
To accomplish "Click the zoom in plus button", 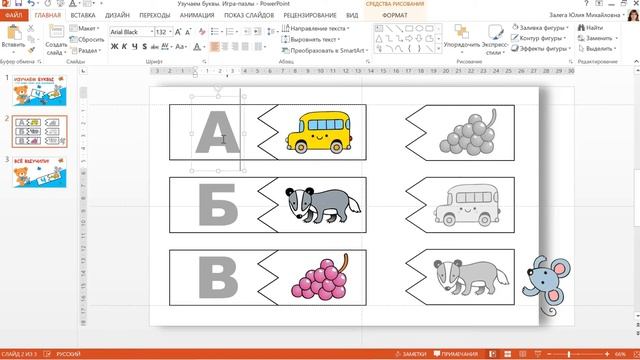I will coord(607,354).
